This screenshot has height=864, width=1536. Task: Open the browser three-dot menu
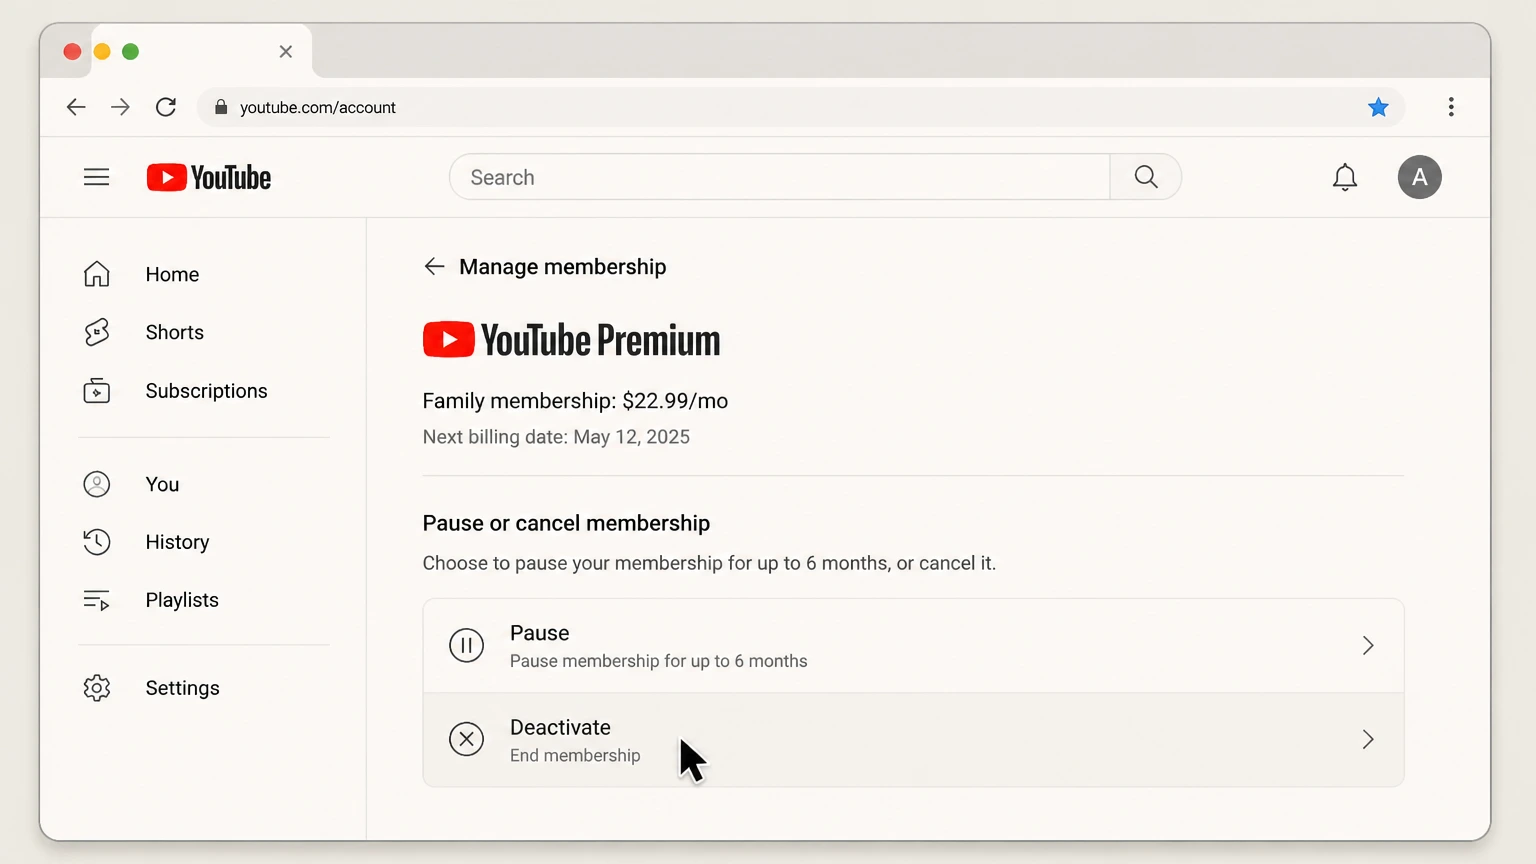(1451, 107)
